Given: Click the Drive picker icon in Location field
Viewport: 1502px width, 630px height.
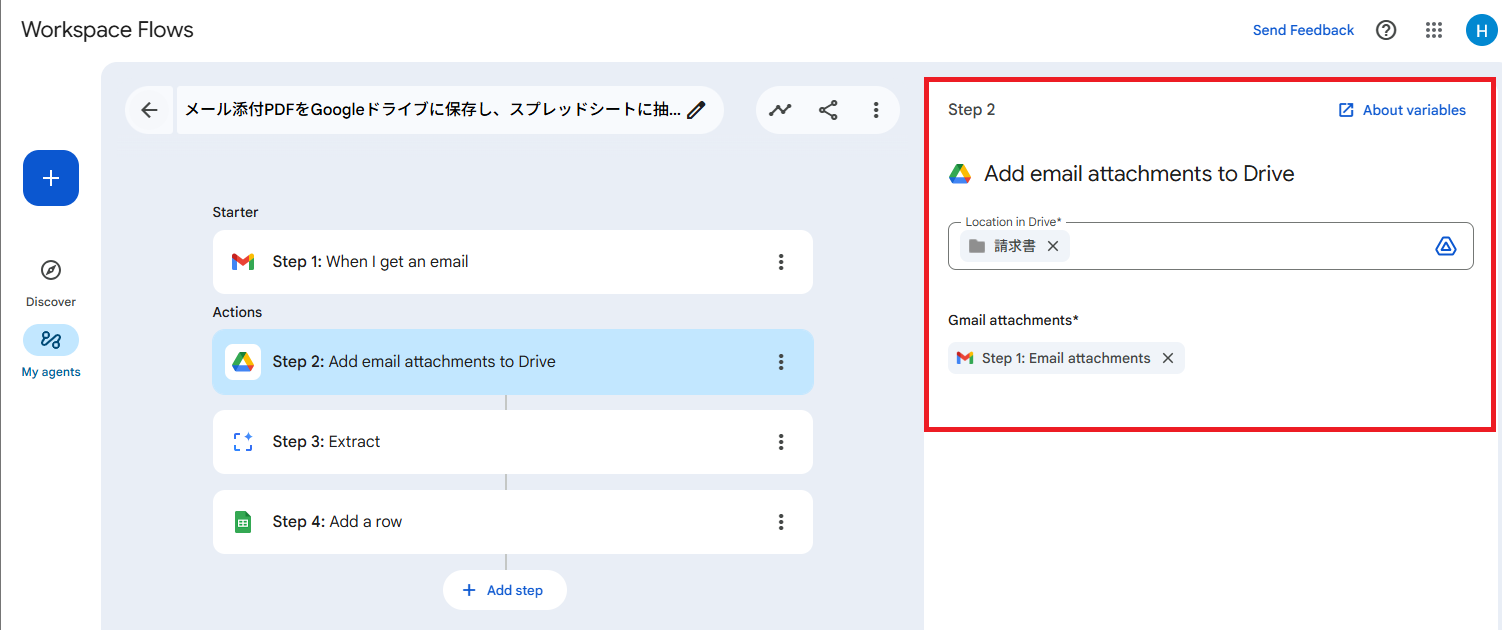Looking at the screenshot, I should pos(1445,246).
